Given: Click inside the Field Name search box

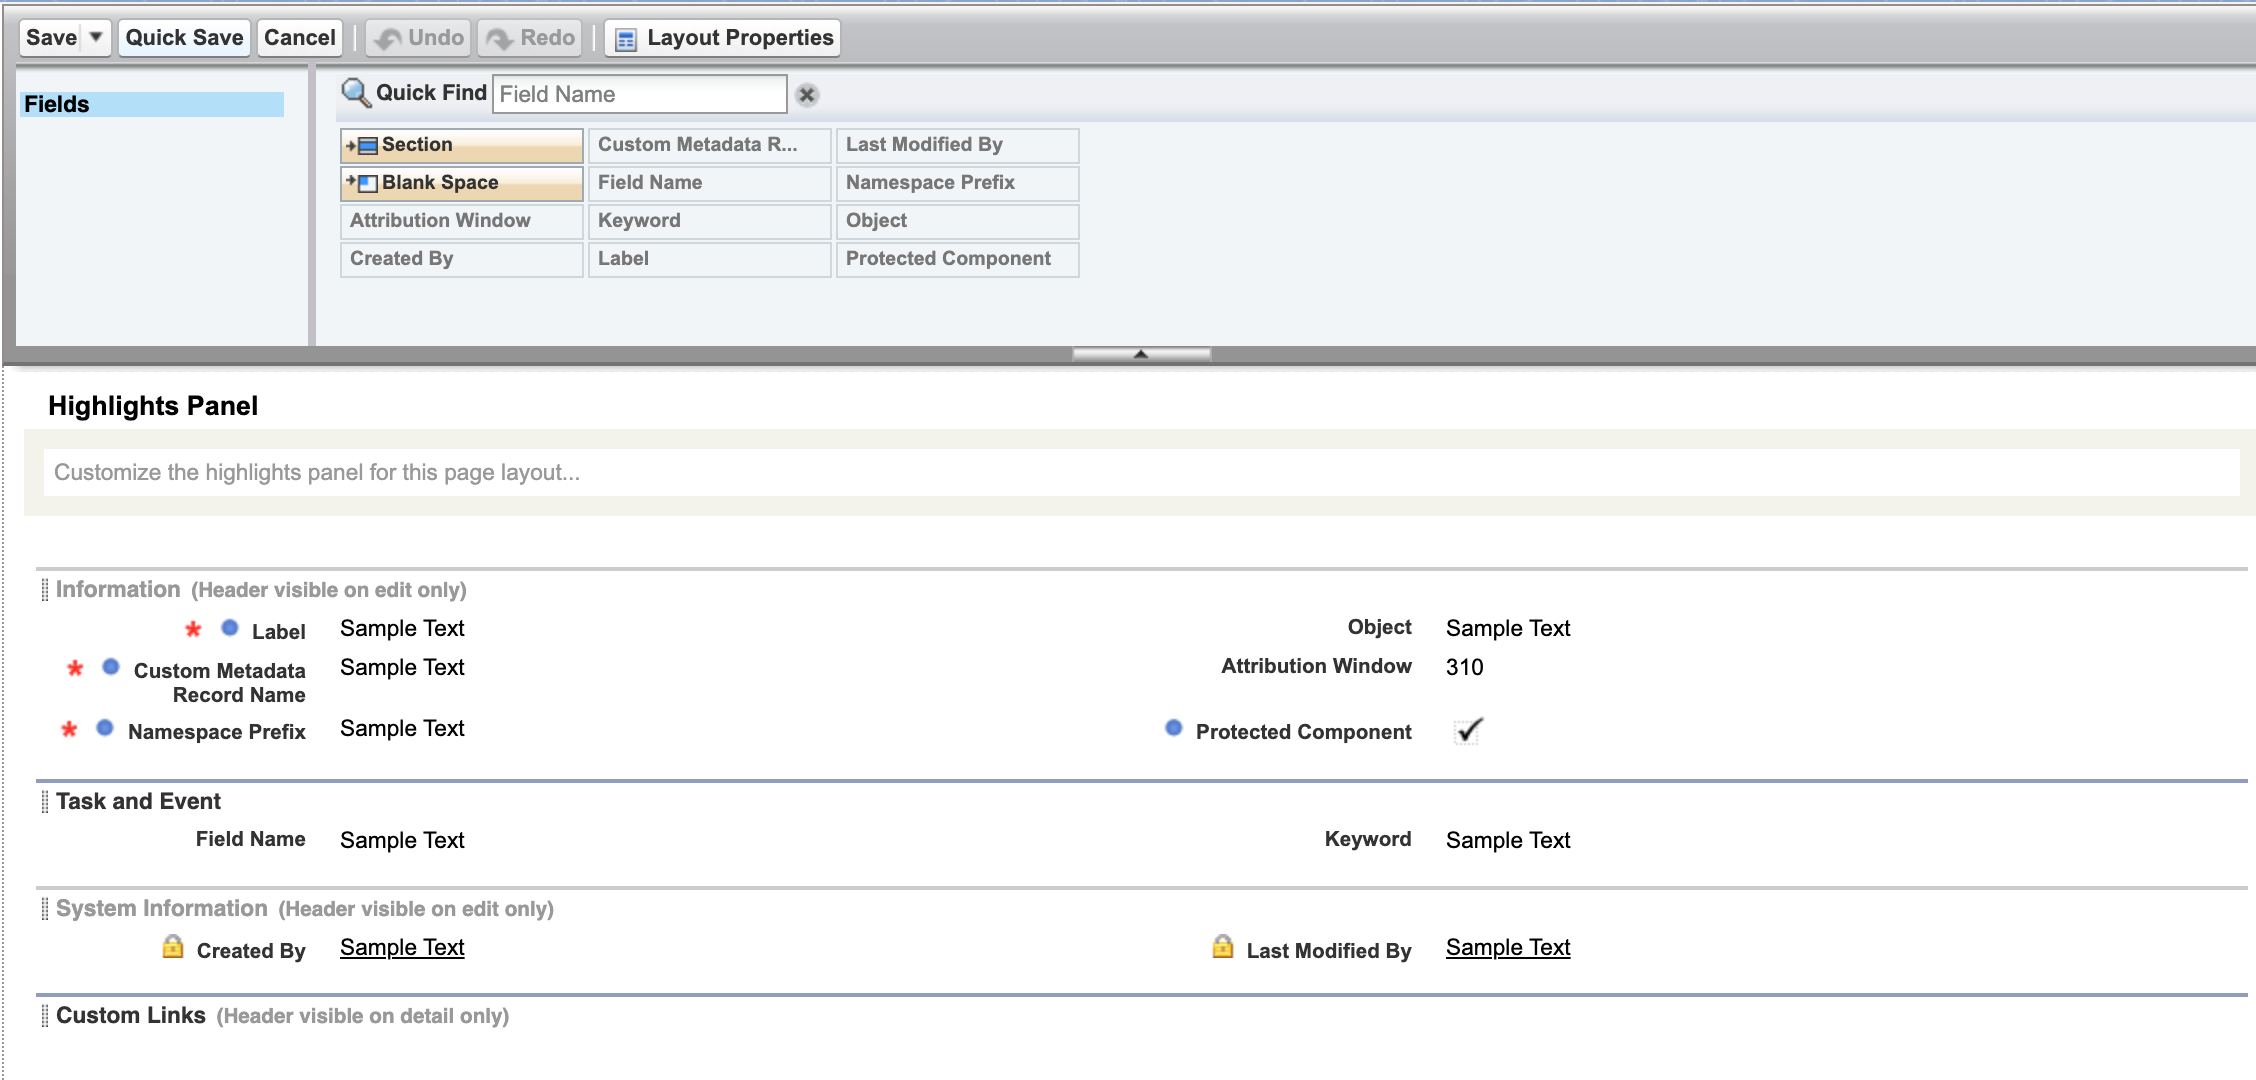Looking at the screenshot, I should pyautogui.click(x=638, y=93).
